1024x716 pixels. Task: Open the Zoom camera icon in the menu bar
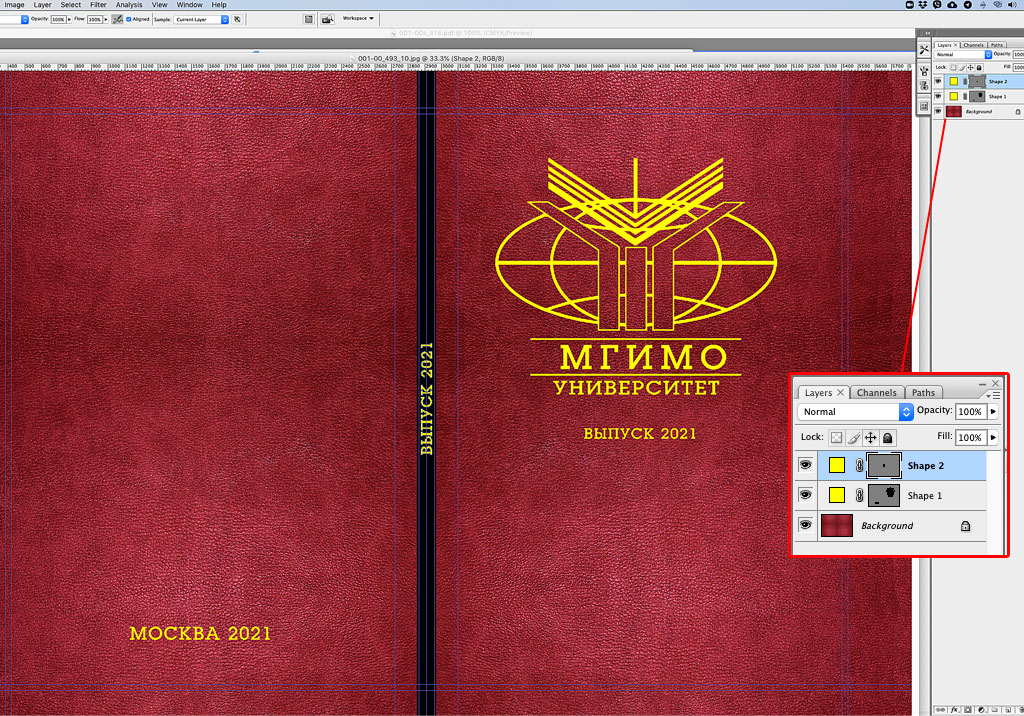[x=910, y=5]
